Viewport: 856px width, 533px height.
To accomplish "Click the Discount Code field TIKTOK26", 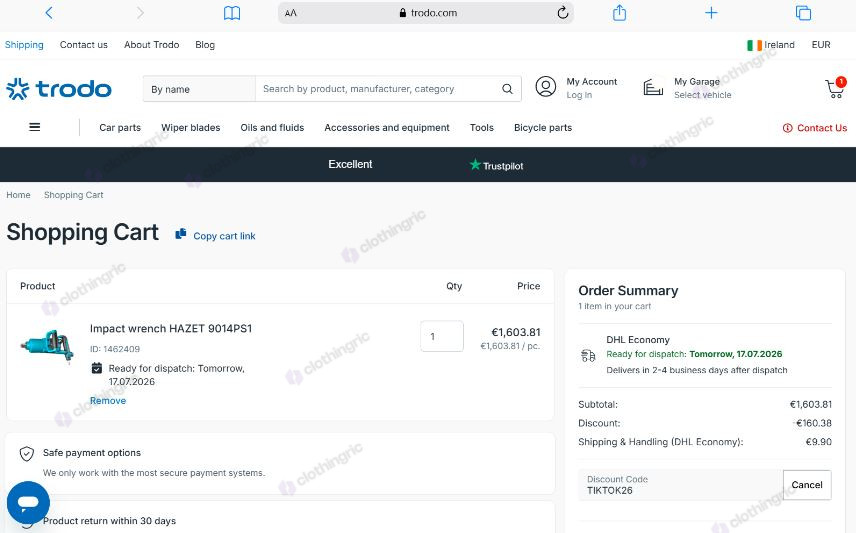I will [x=680, y=485].
